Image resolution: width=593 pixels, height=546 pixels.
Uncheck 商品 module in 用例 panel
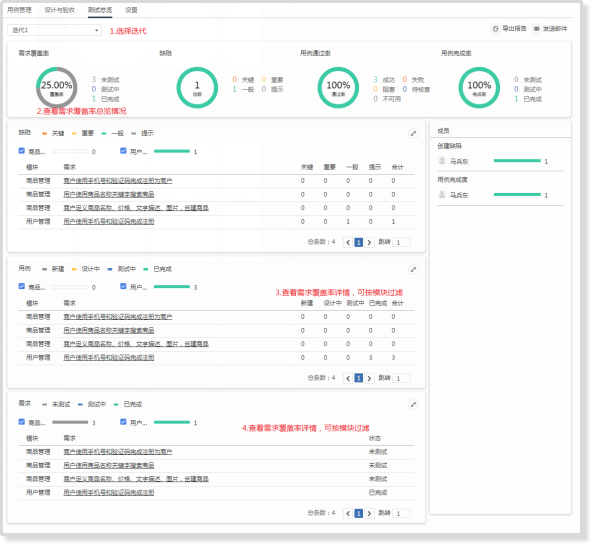click(22, 286)
